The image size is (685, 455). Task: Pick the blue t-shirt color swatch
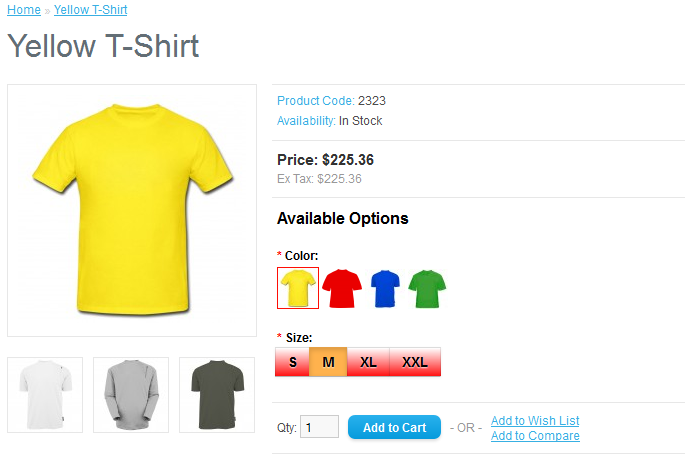(x=385, y=288)
